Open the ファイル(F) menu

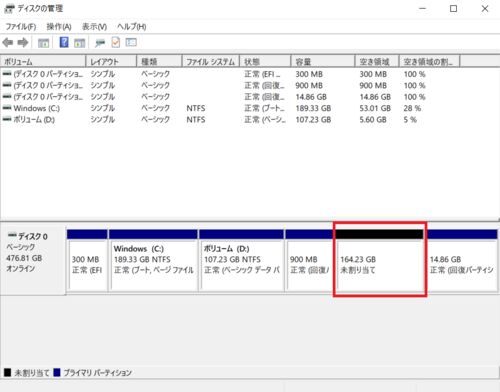pos(21,27)
